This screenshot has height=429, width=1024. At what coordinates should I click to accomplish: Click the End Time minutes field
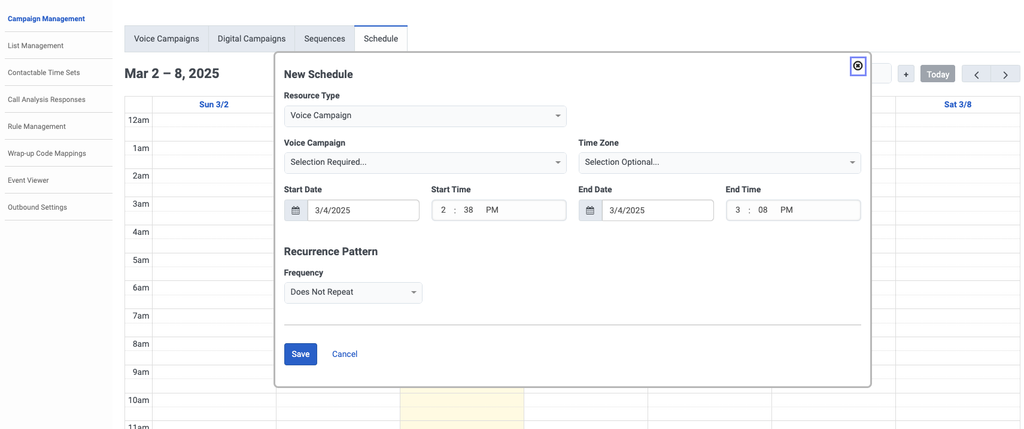click(x=763, y=210)
